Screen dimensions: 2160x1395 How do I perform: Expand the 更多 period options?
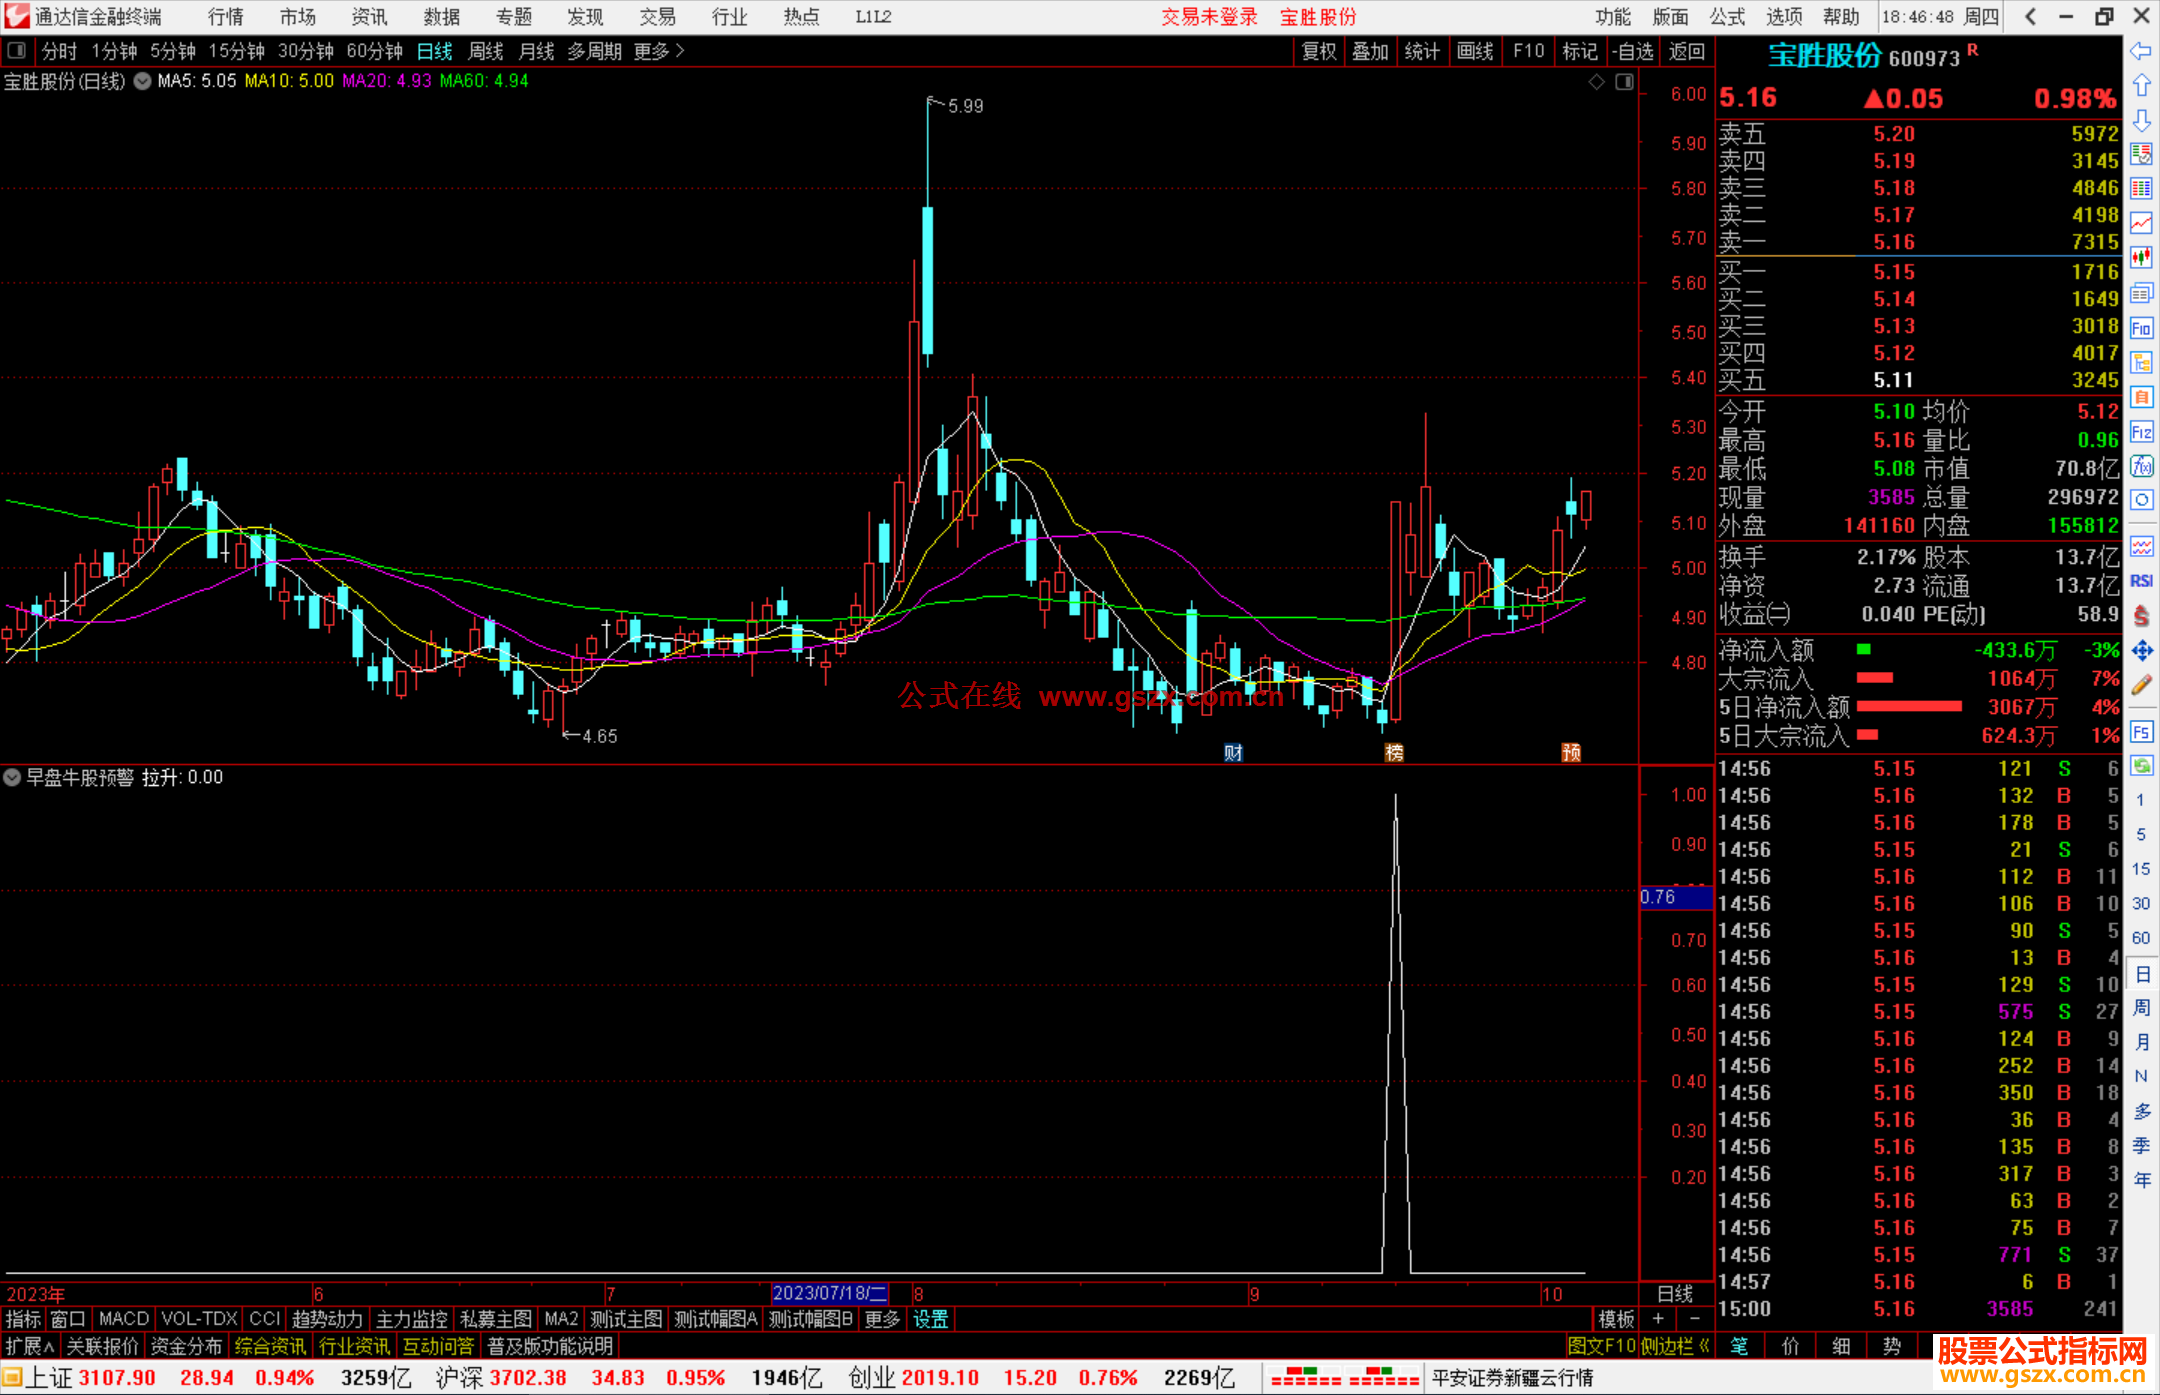click(658, 51)
